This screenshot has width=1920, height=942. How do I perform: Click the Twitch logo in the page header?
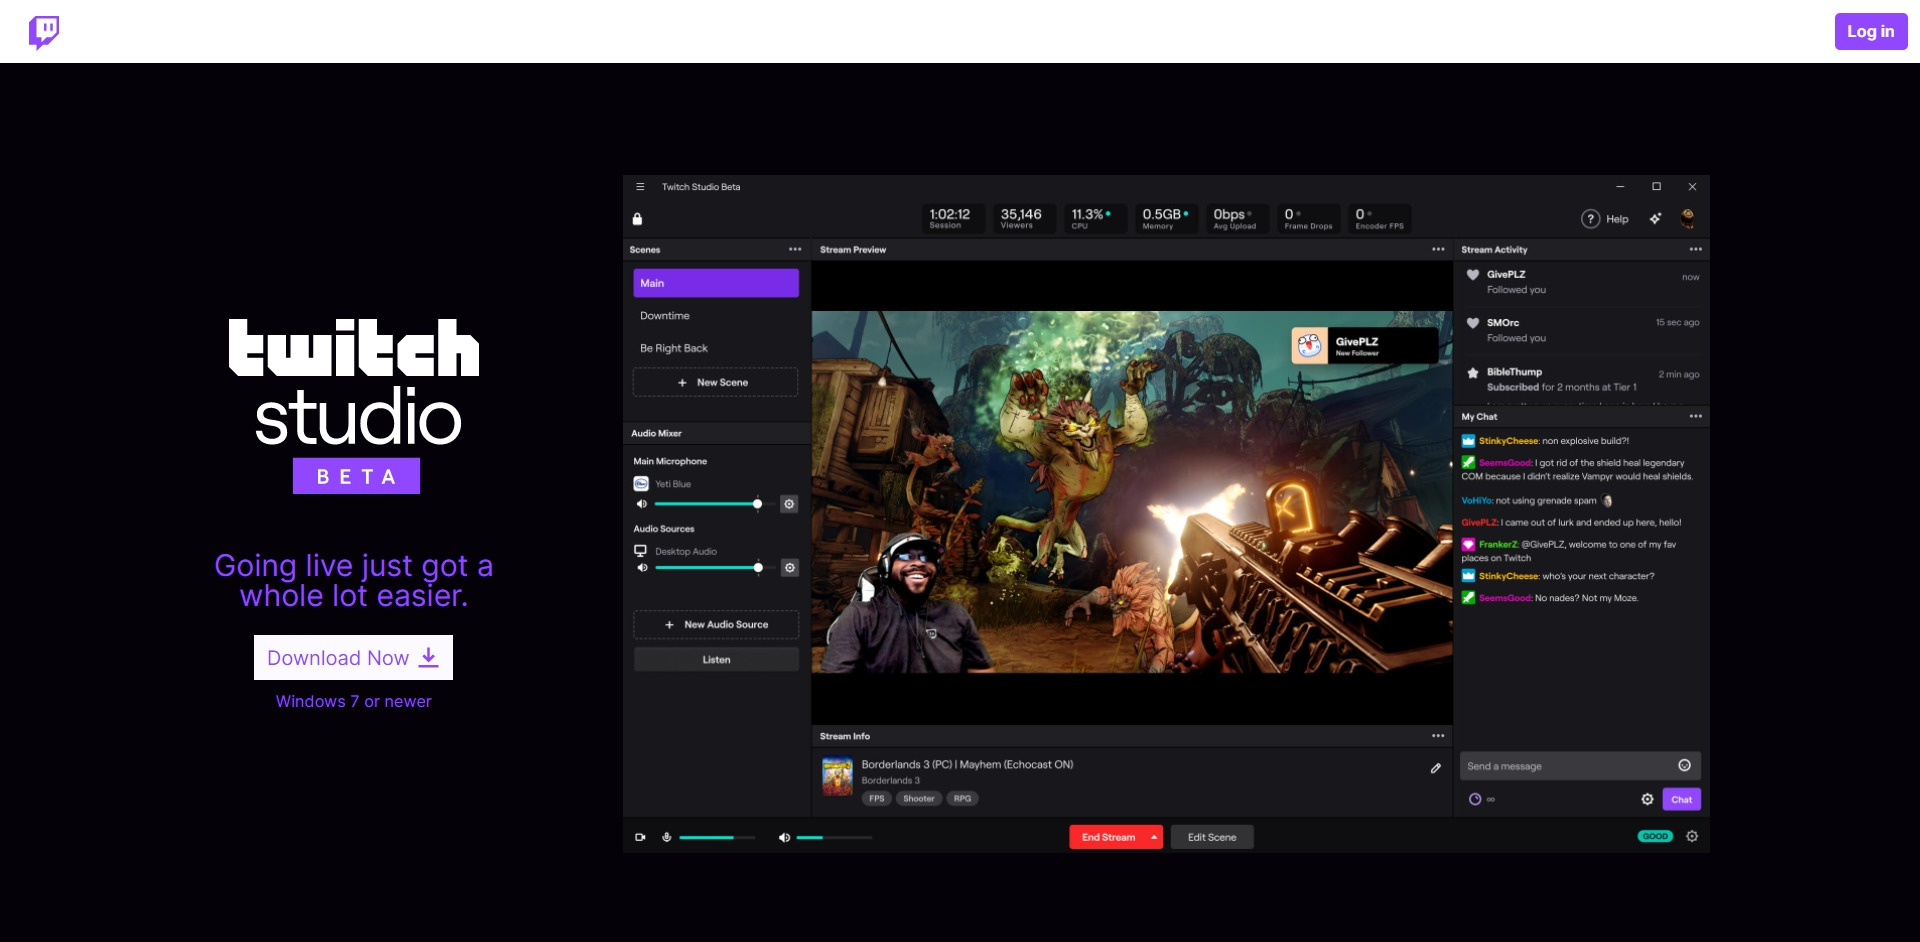44,32
